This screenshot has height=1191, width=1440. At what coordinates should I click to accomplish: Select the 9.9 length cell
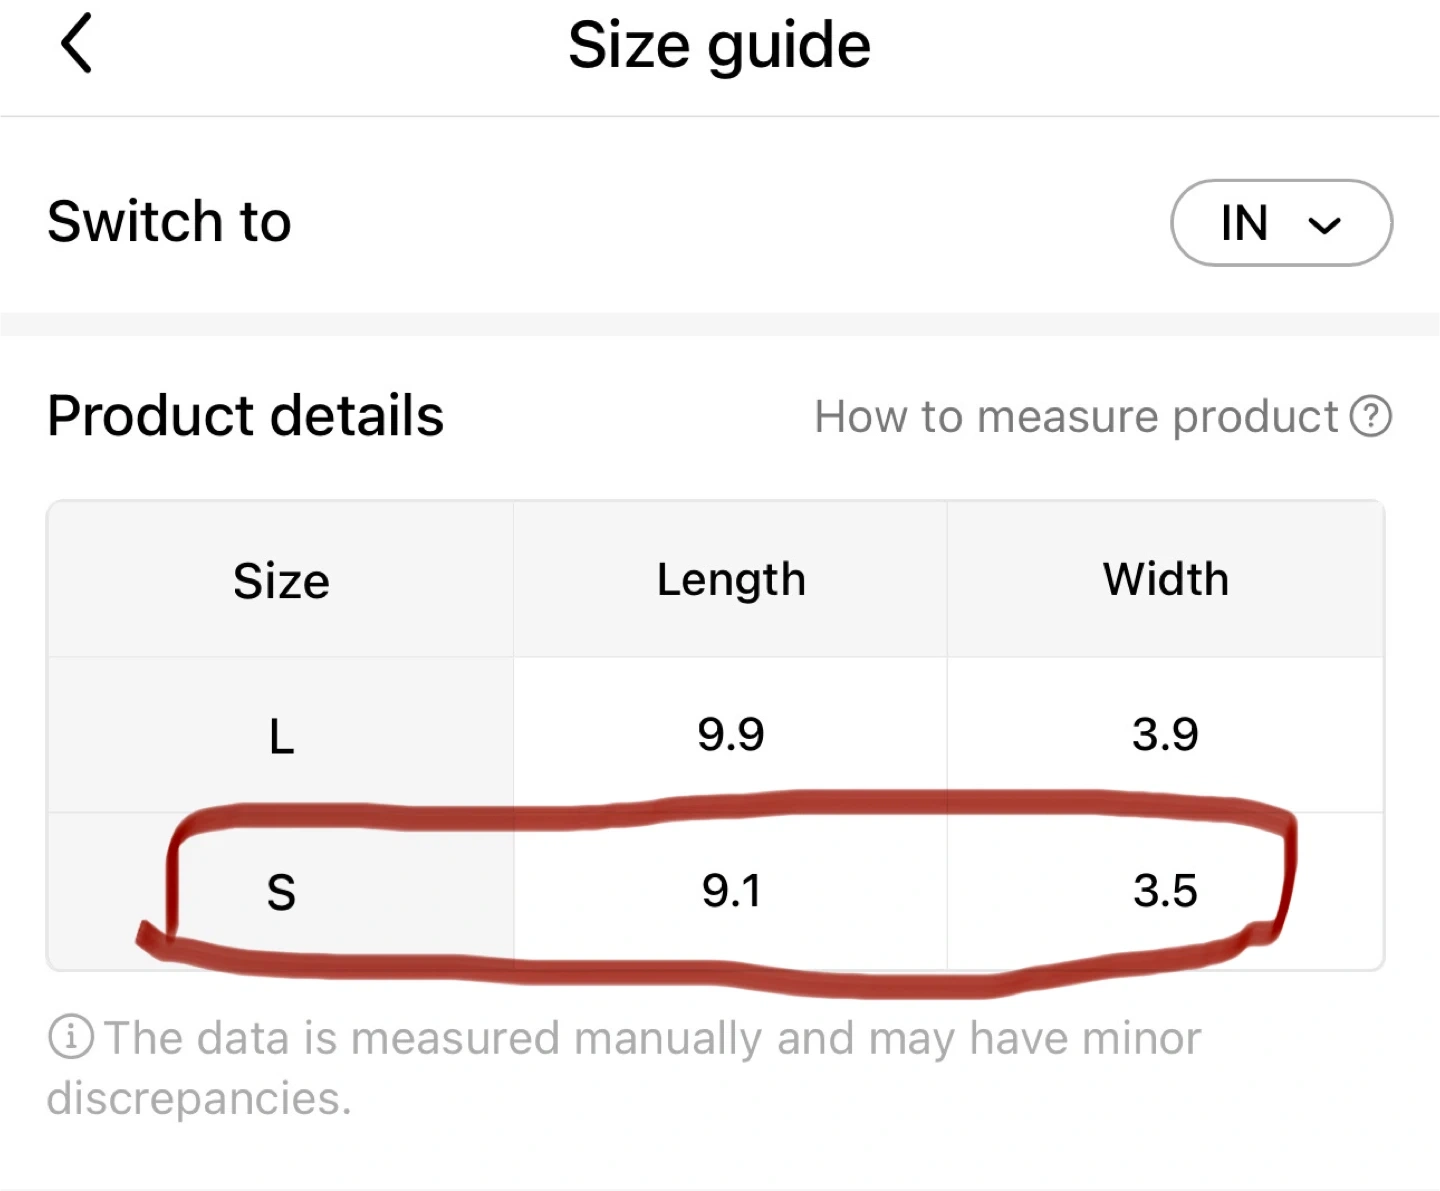pyautogui.click(x=731, y=735)
